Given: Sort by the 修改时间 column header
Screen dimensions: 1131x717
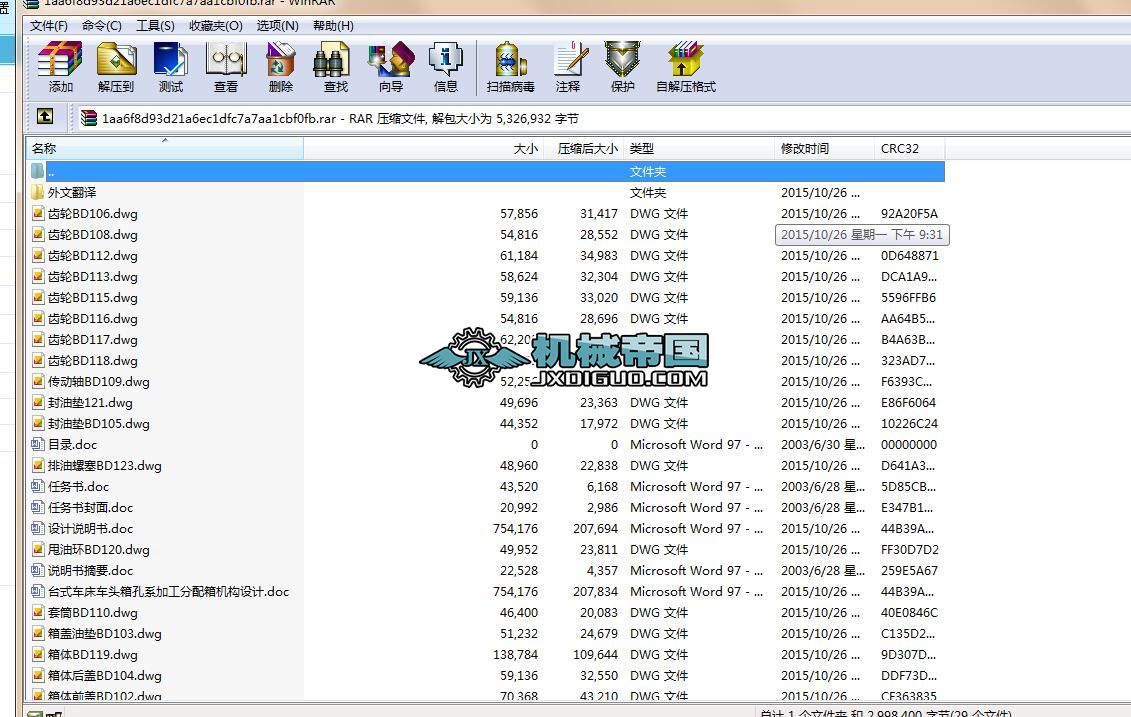Looking at the screenshot, I should [x=825, y=149].
